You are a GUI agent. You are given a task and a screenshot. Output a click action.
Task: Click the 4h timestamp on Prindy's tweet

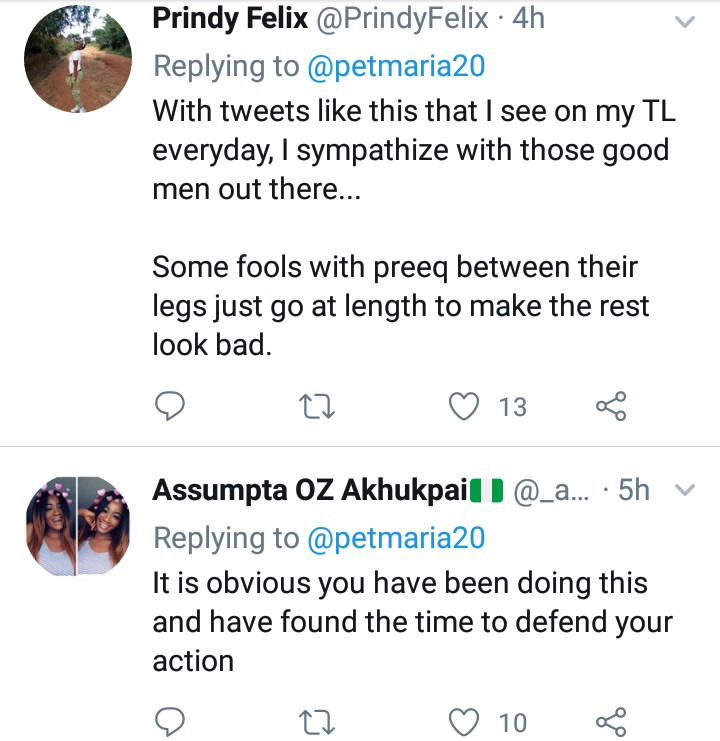(x=527, y=18)
